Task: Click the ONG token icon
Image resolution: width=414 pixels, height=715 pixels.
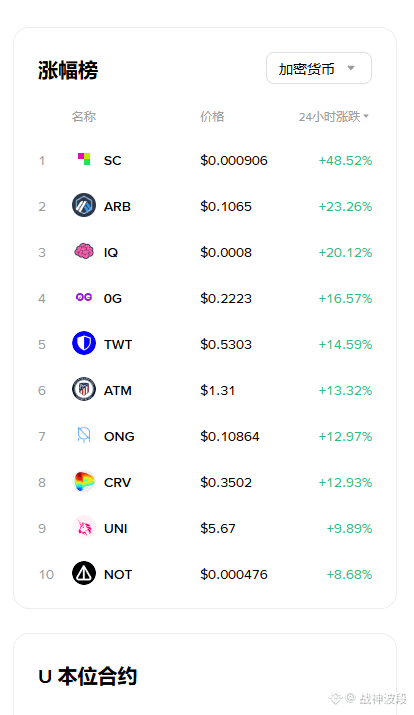Action: [x=84, y=435]
